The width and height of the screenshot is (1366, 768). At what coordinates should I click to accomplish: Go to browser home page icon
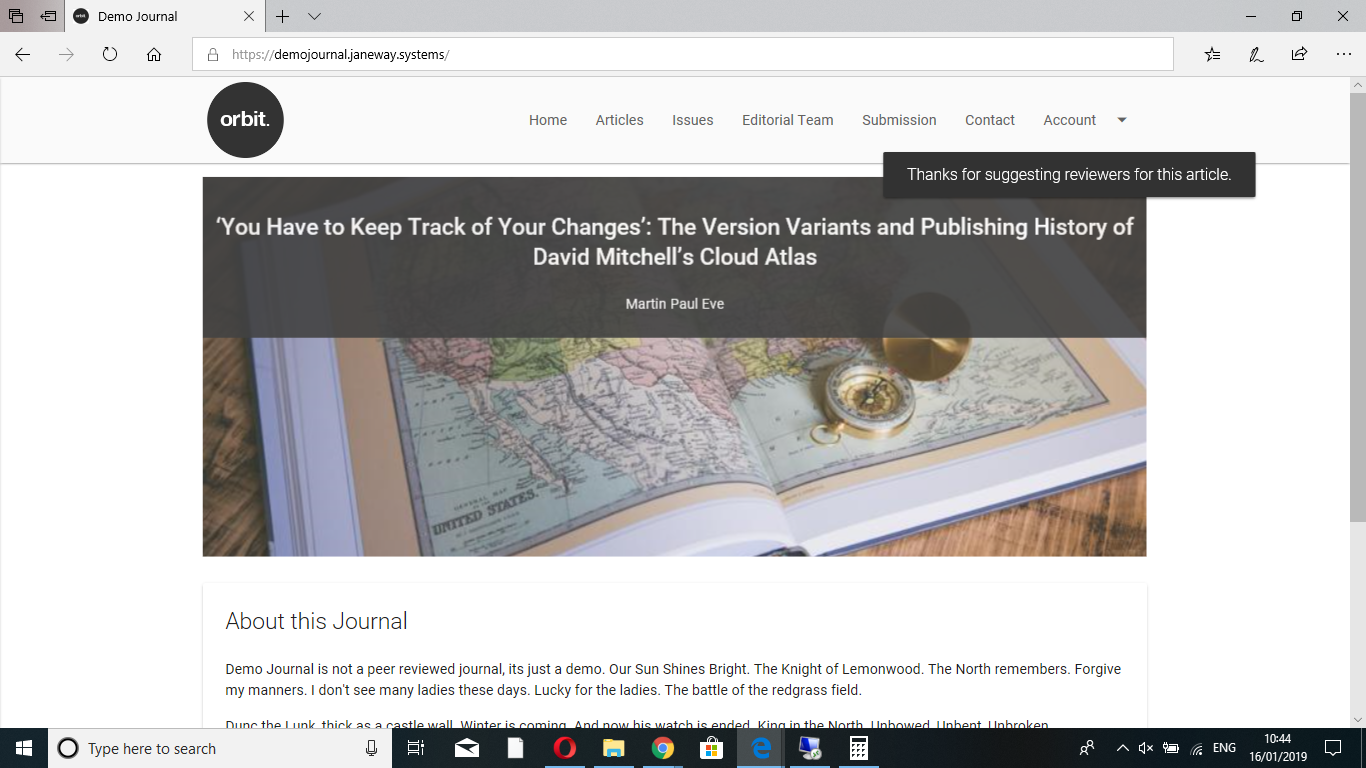[x=154, y=55]
